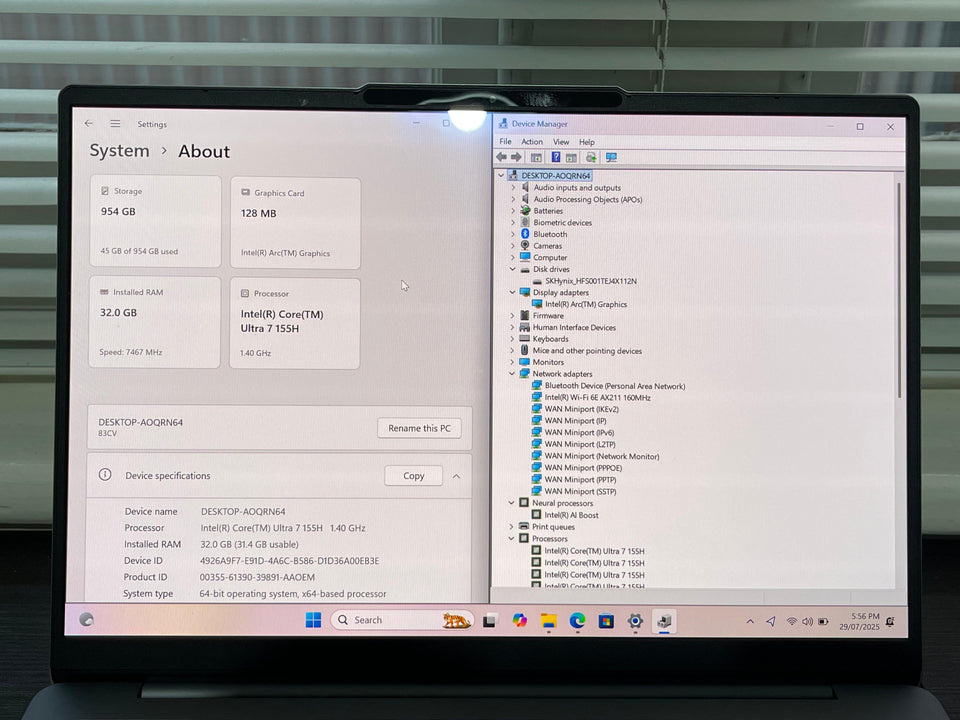Image resolution: width=960 pixels, height=720 pixels.
Task: Select the Cameras webcam icon
Action: (x=525, y=246)
